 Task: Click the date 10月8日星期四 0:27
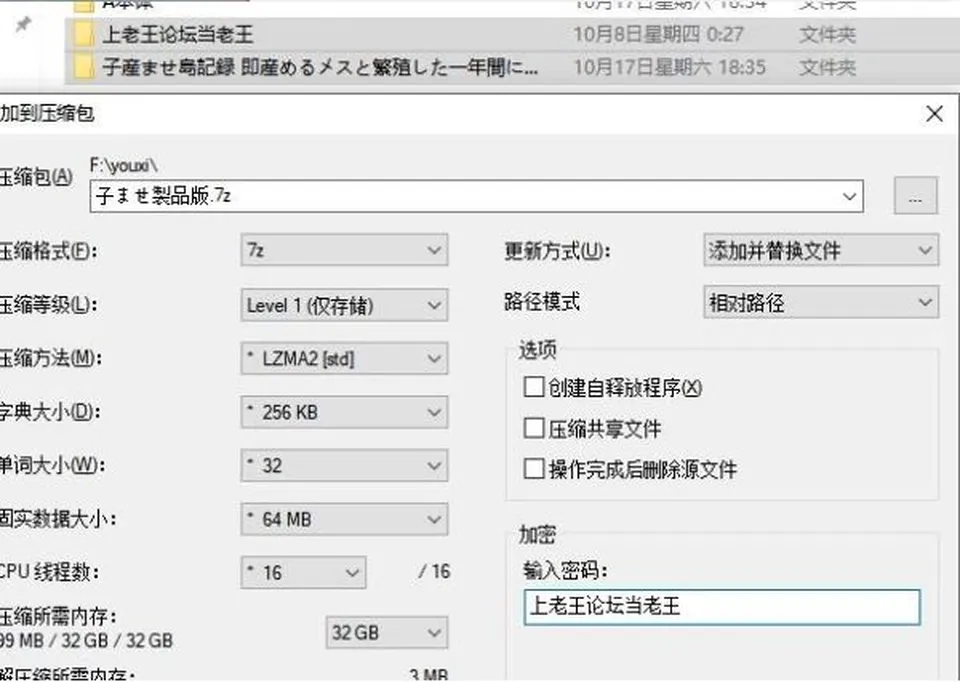click(x=658, y=34)
